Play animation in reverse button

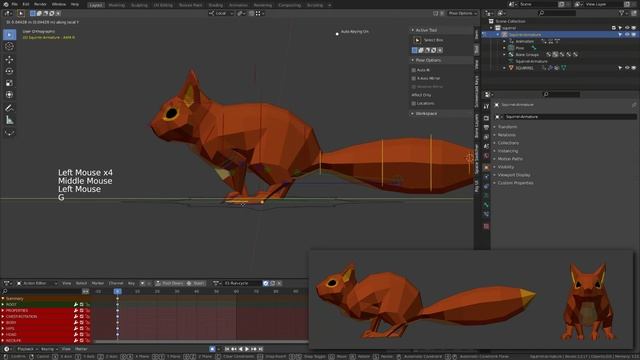tap(240, 349)
